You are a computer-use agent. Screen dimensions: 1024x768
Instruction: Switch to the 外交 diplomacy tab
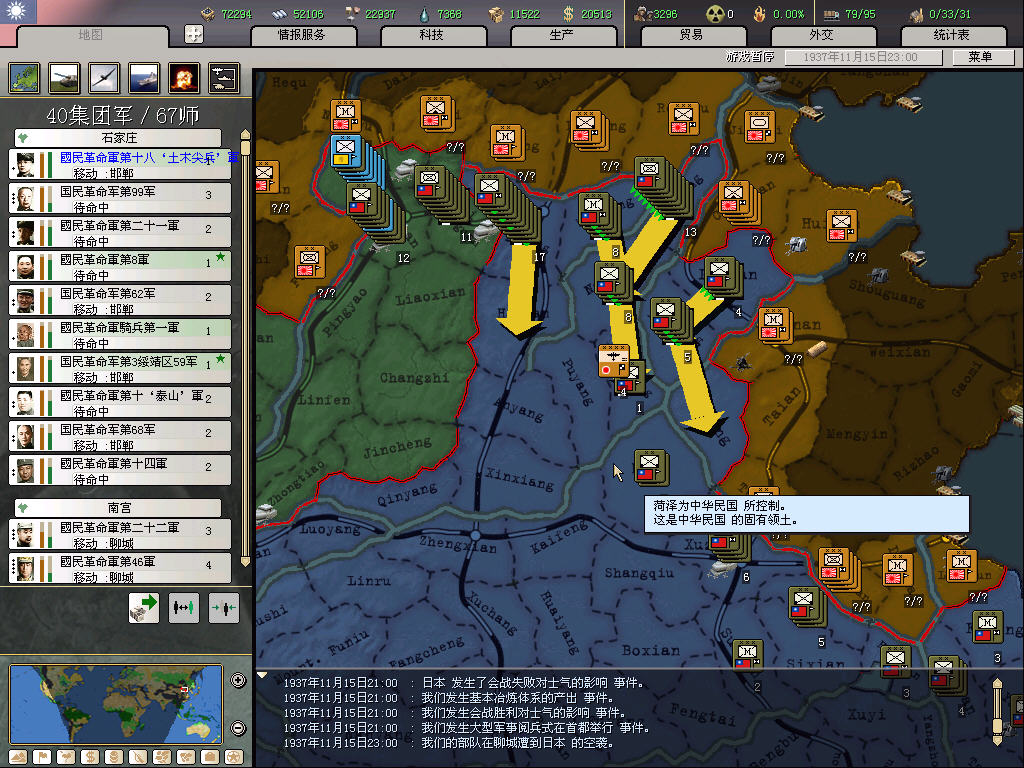click(x=820, y=35)
